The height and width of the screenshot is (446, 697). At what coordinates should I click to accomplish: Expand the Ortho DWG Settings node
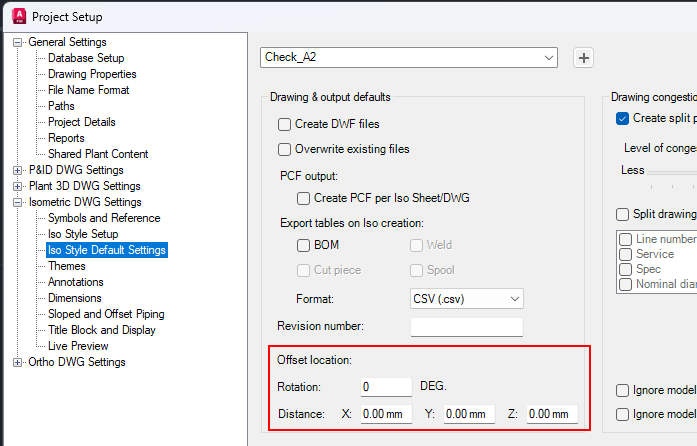17,362
